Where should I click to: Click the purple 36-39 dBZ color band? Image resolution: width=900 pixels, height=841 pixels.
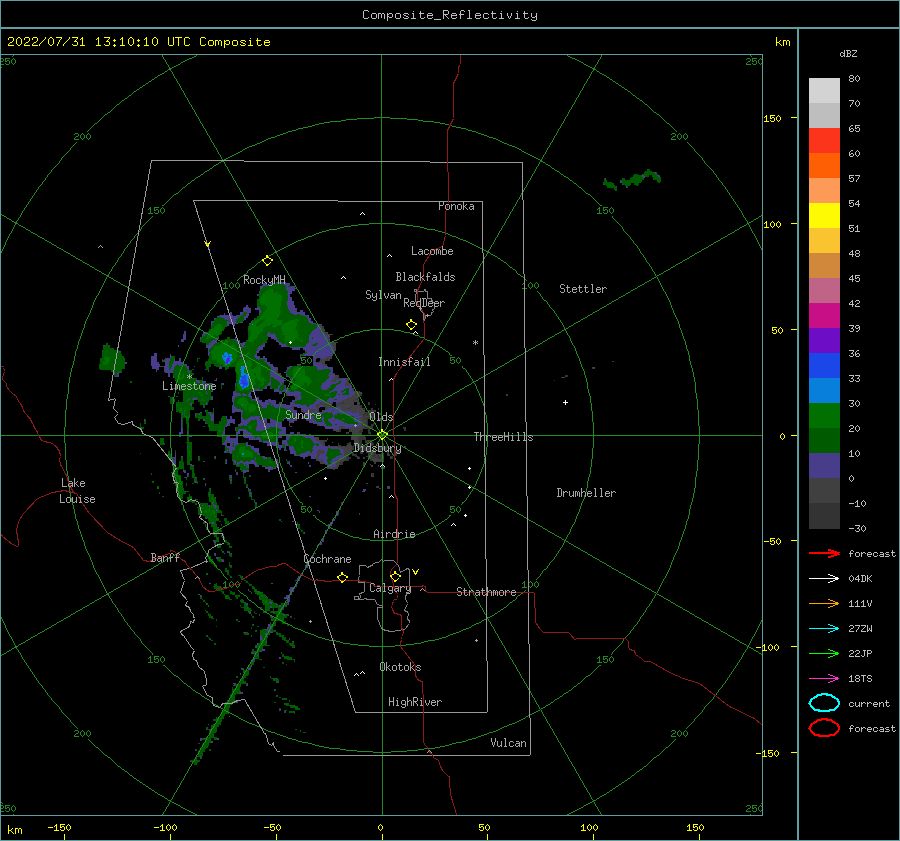click(824, 340)
